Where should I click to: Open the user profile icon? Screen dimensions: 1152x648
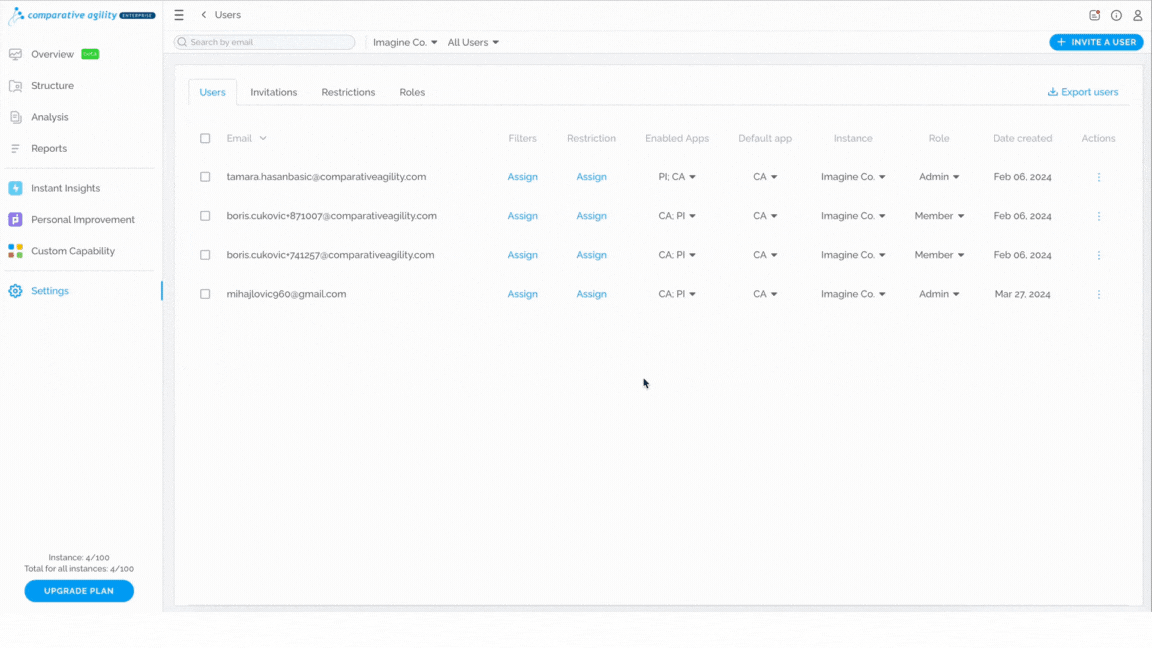click(1137, 15)
